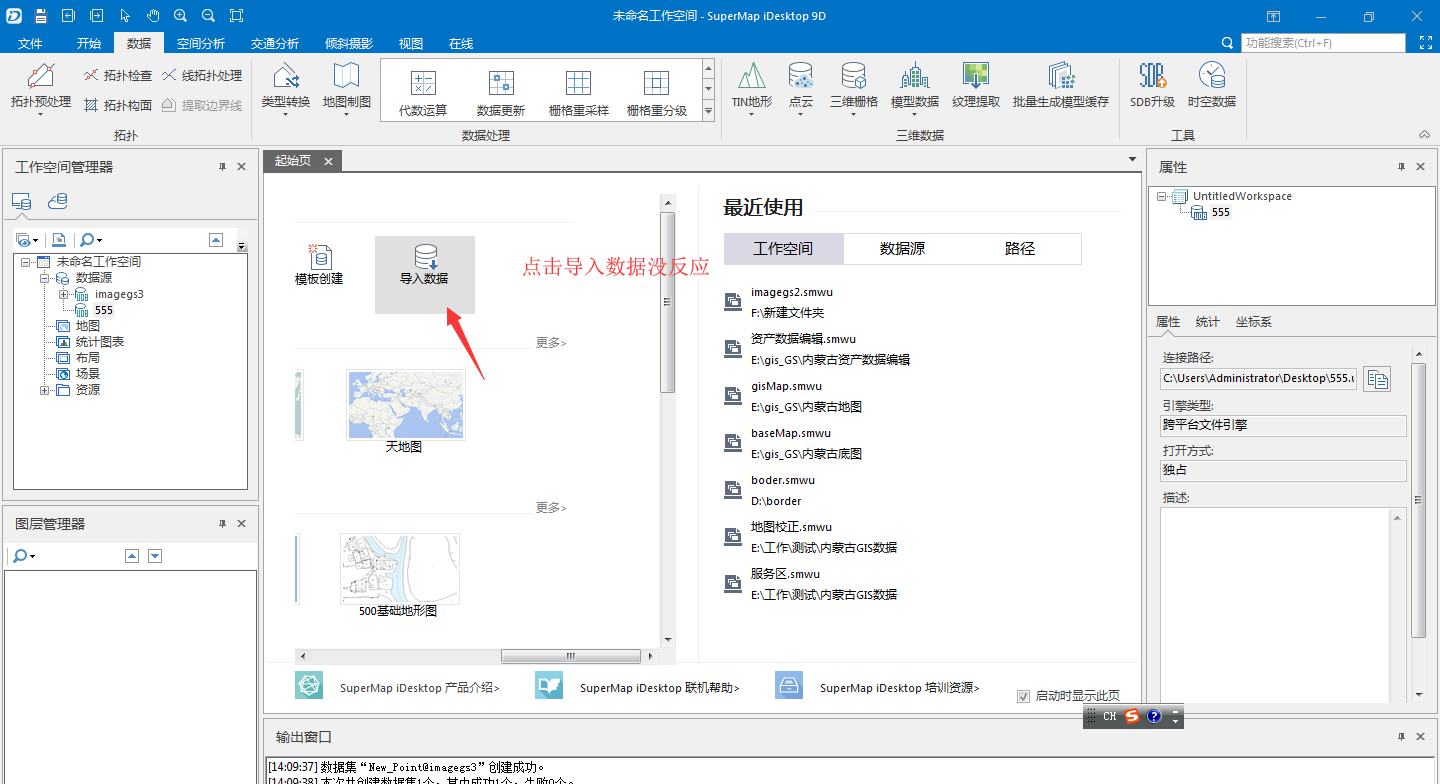The height and width of the screenshot is (784, 1440).
Task: Pin the 属性 panel
Action: point(1402,167)
